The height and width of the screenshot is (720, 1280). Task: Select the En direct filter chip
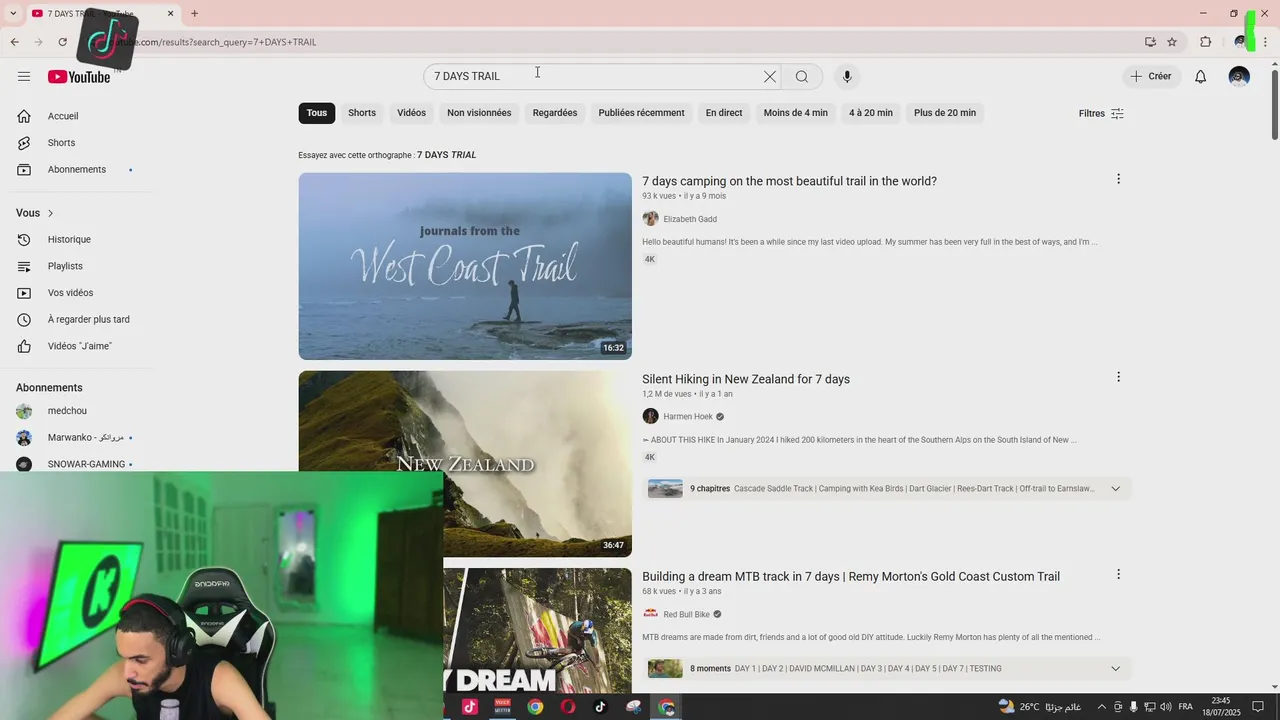pyautogui.click(x=724, y=113)
